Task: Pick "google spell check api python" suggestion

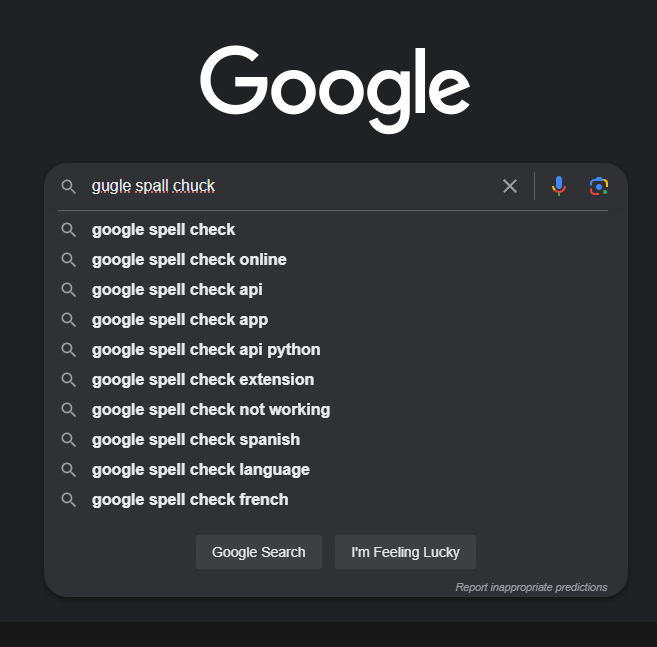Action: click(206, 350)
